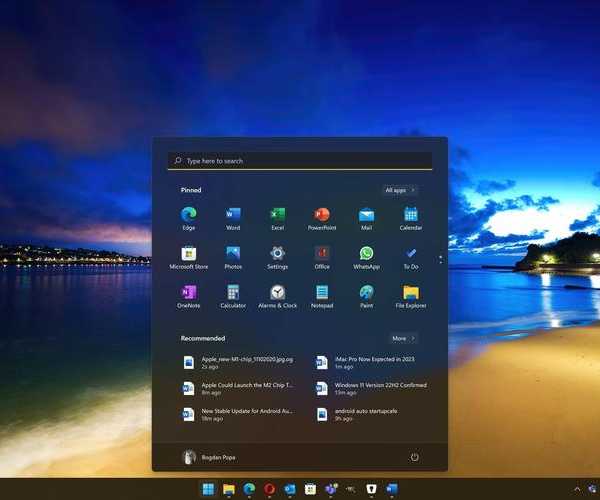Open File Explorer from the taskbar
600x500 pixels.
point(229,489)
